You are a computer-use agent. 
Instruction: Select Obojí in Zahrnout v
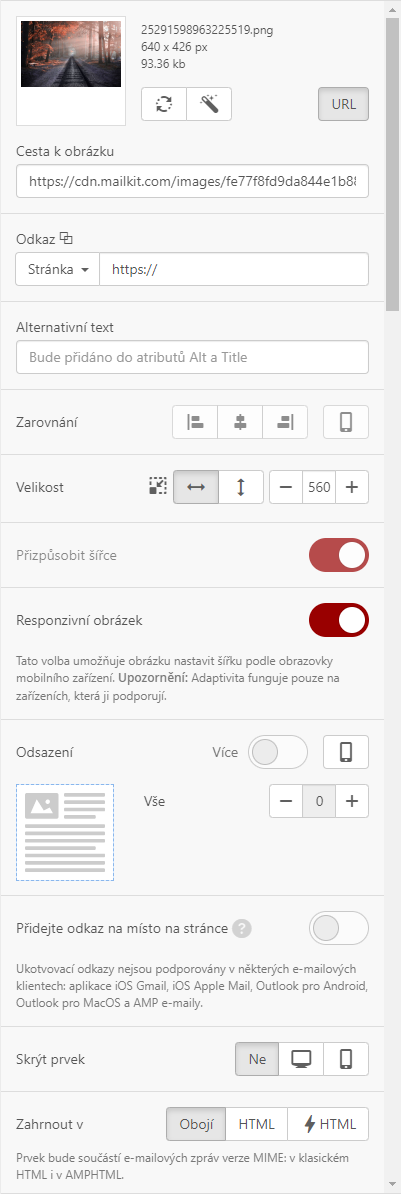click(x=196, y=1124)
